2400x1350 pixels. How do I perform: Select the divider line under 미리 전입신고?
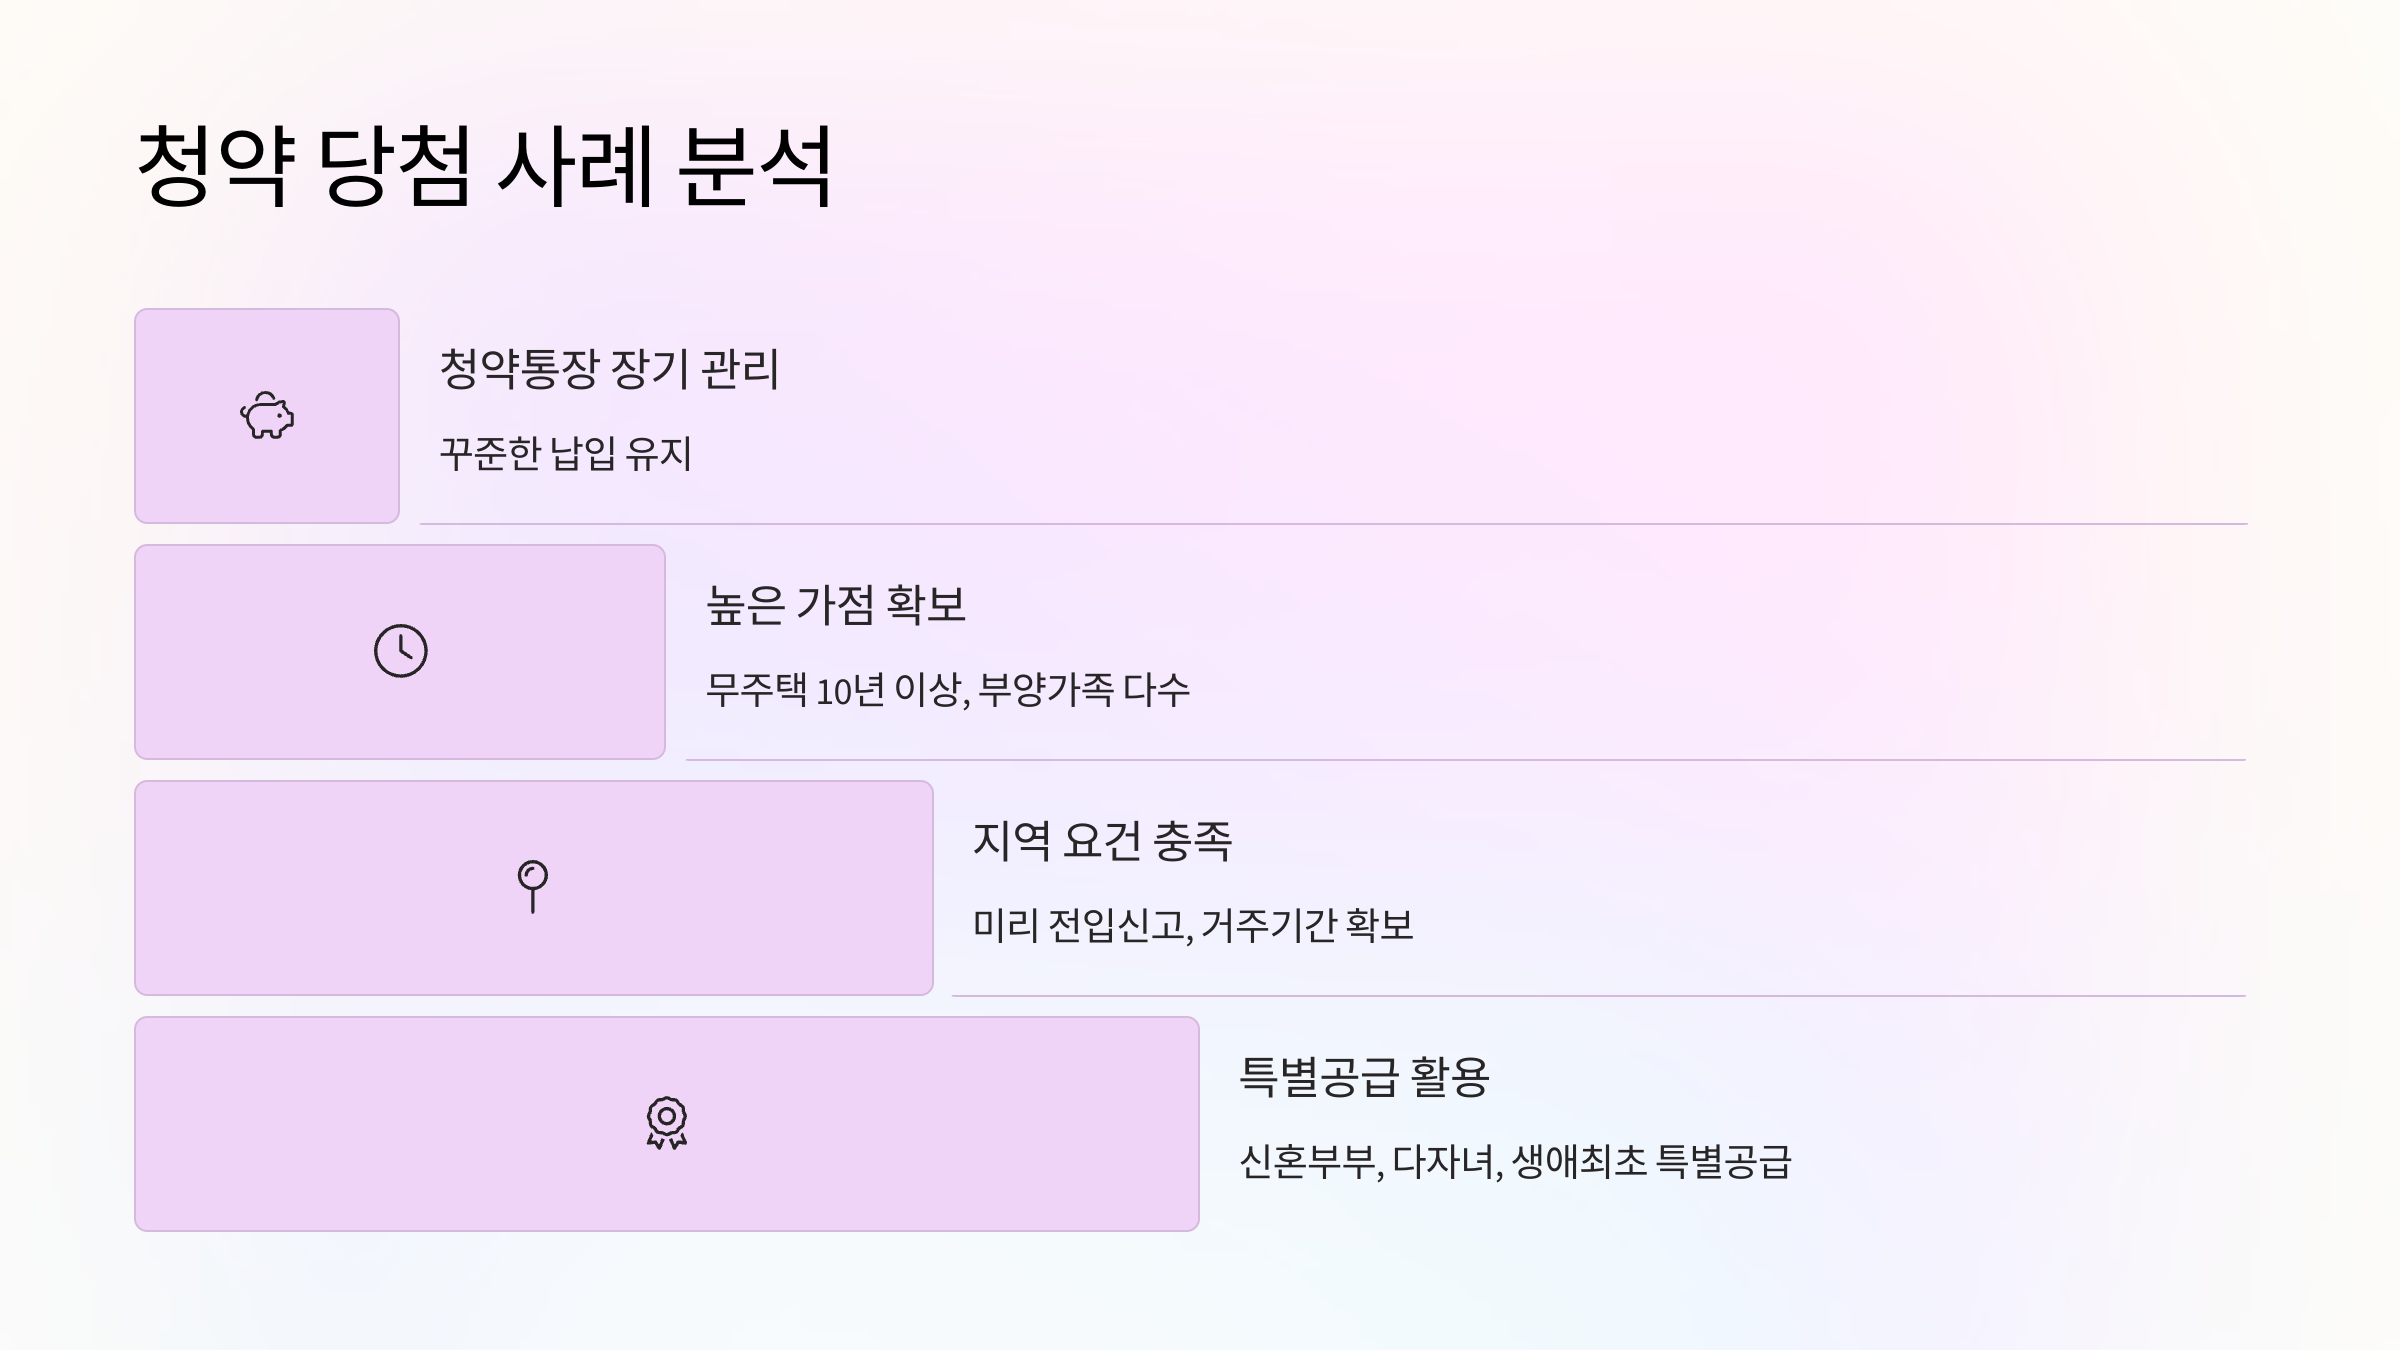[1599, 995]
